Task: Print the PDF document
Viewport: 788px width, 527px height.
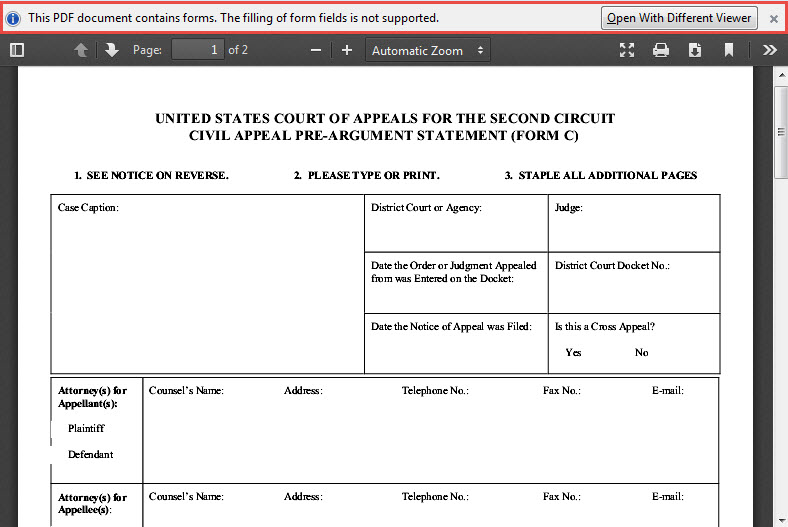Action: (x=661, y=50)
